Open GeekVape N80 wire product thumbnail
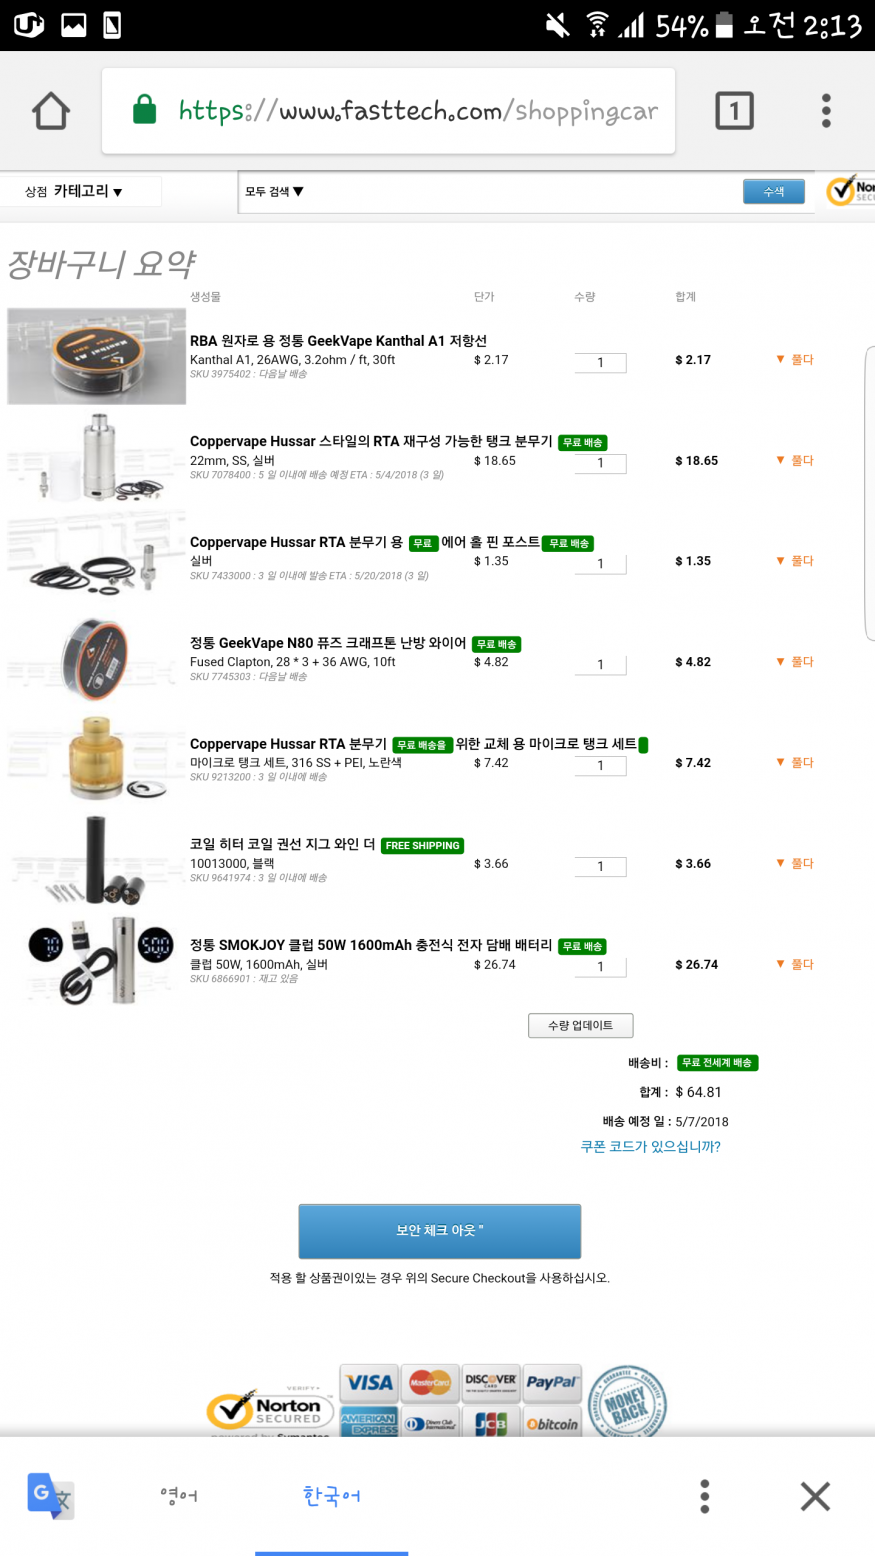Image resolution: width=875 pixels, height=1556 pixels. [x=96, y=659]
